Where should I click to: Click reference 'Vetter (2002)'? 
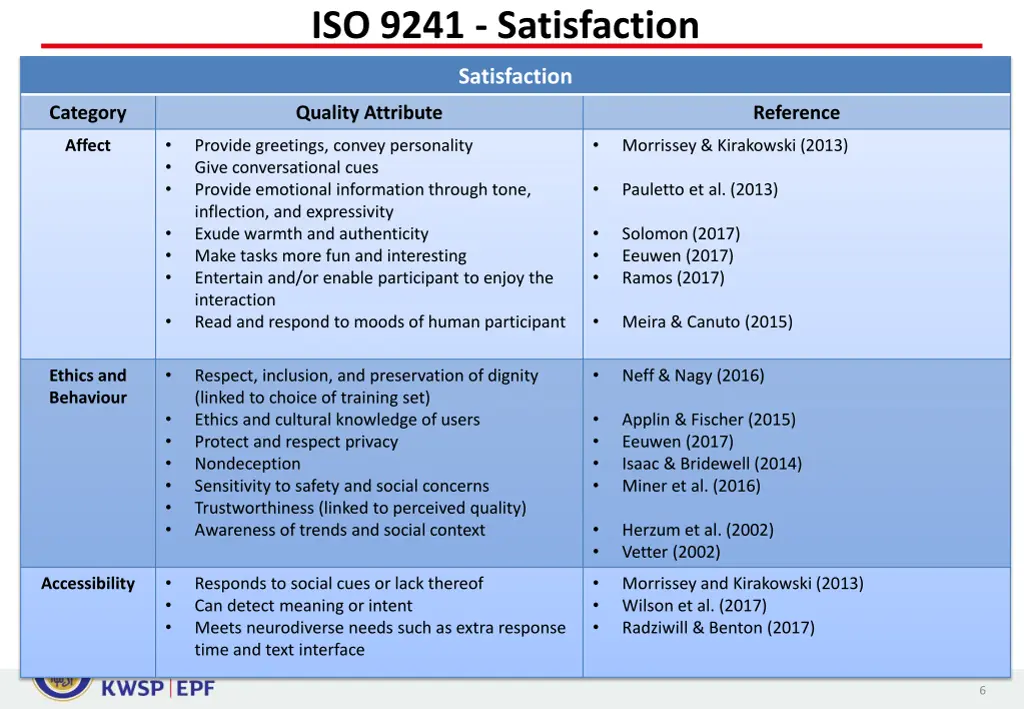671,552
